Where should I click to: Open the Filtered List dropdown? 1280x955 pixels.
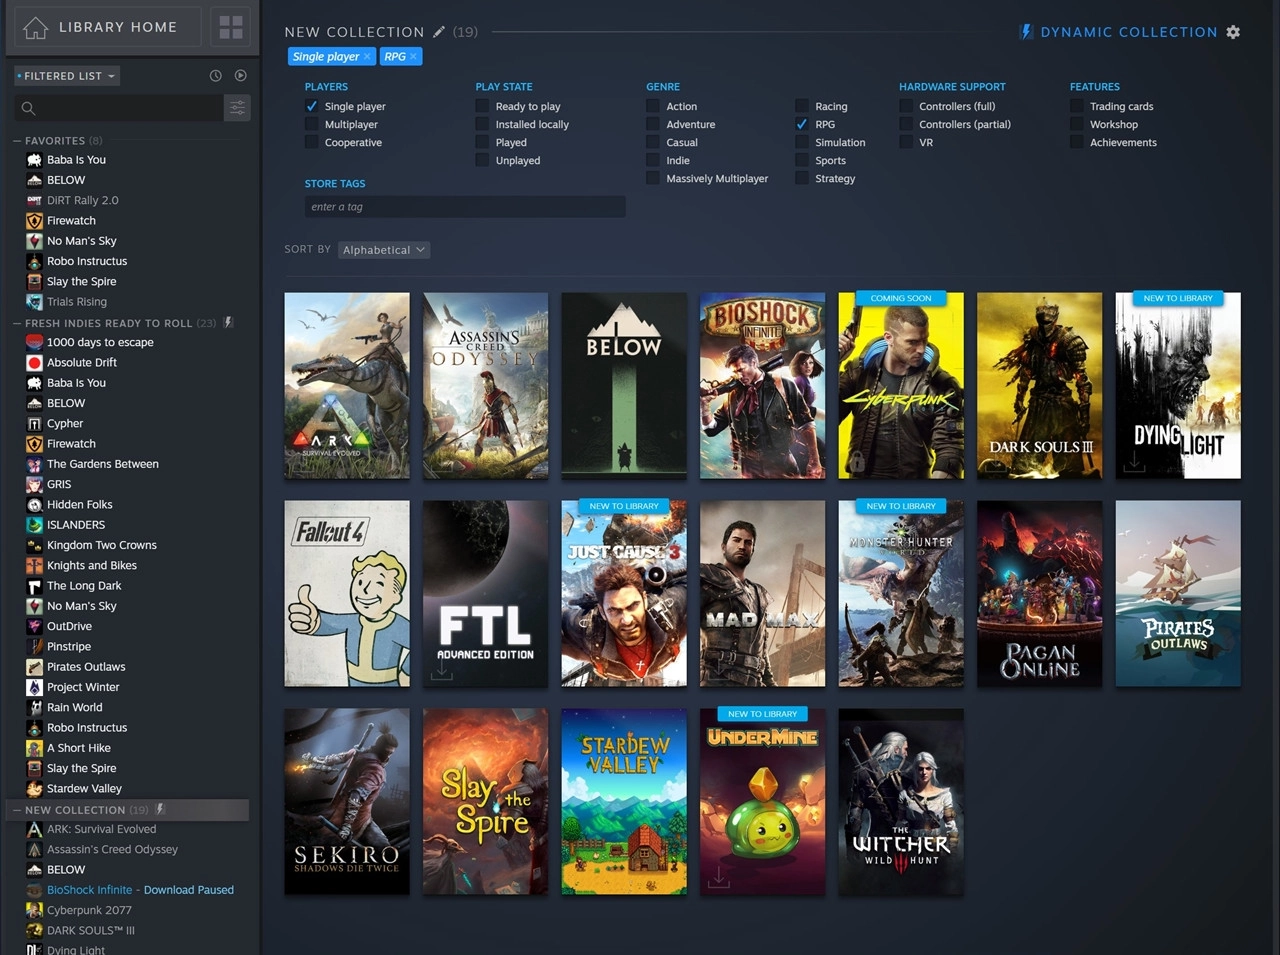(x=66, y=76)
